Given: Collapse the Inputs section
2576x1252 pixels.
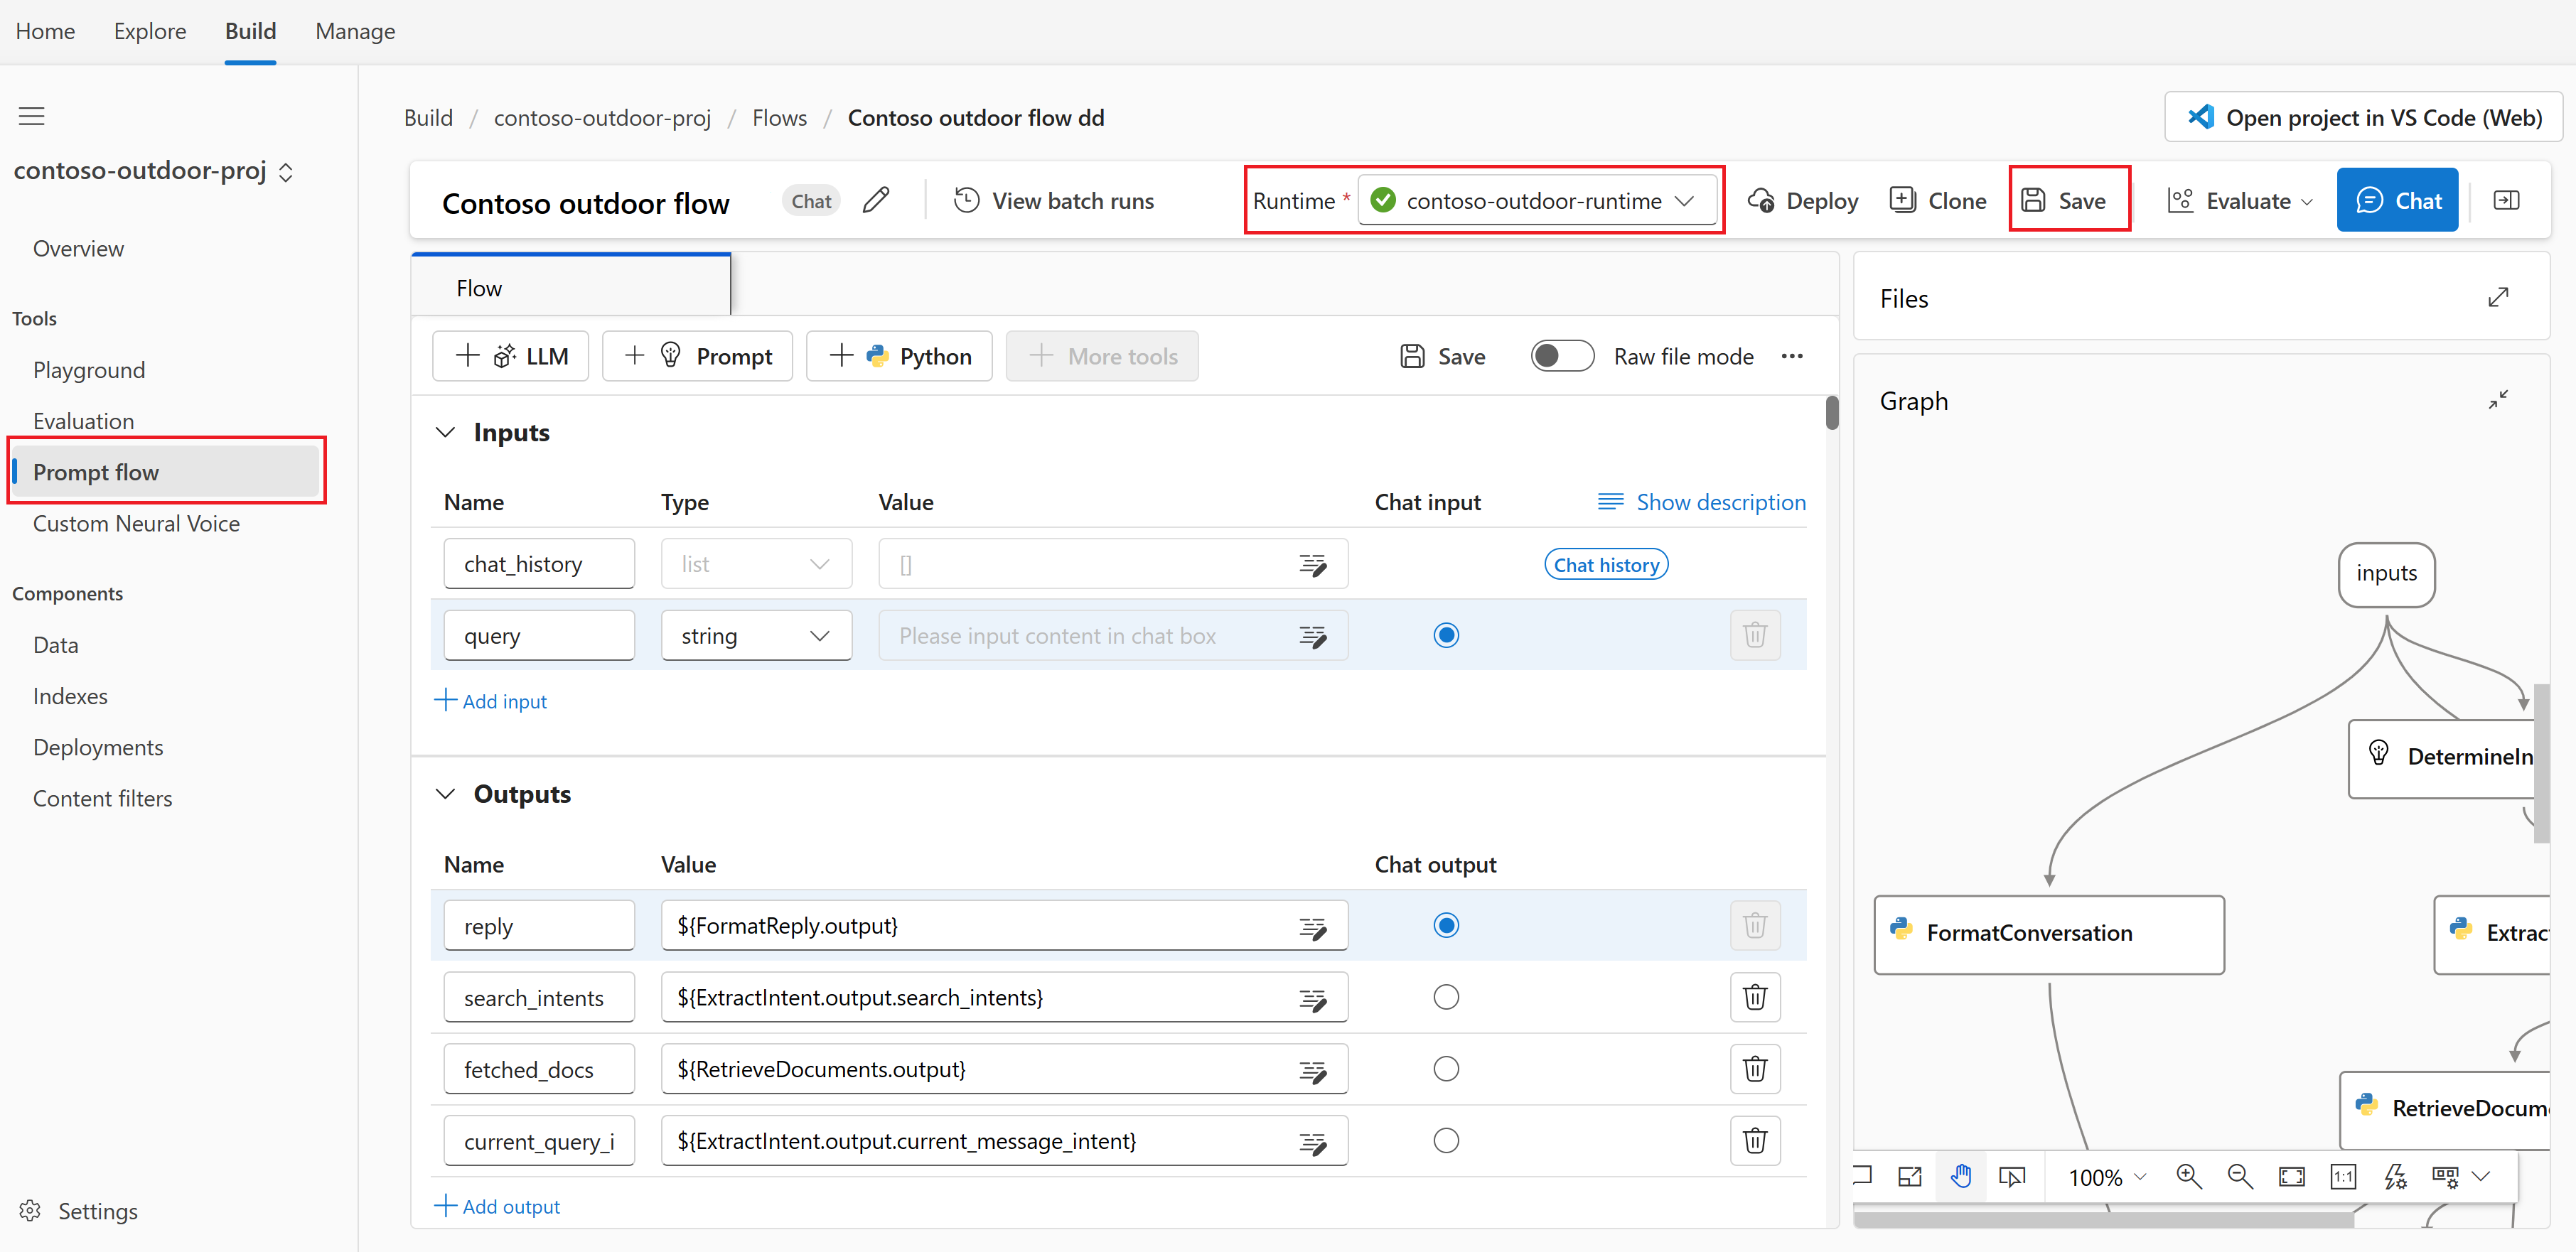Looking at the screenshot, I should pos(445,432).
